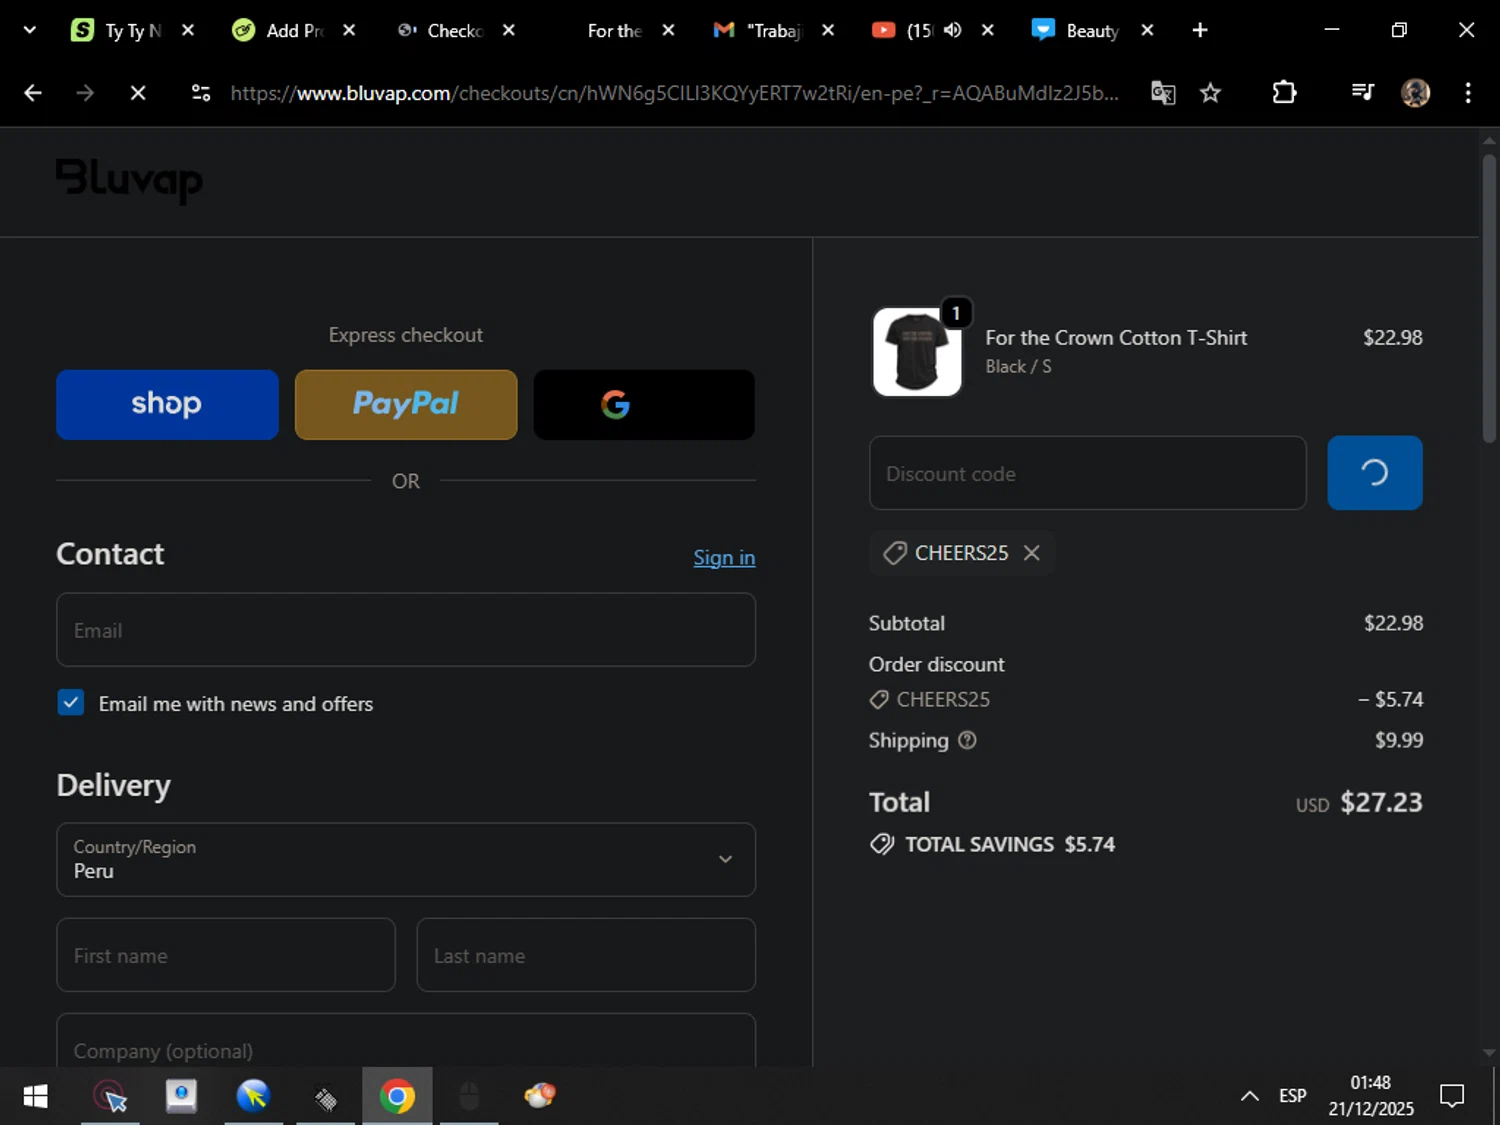Stop loading the page
Viewport: 1500px width, 1125px height.
coord(138,93)
